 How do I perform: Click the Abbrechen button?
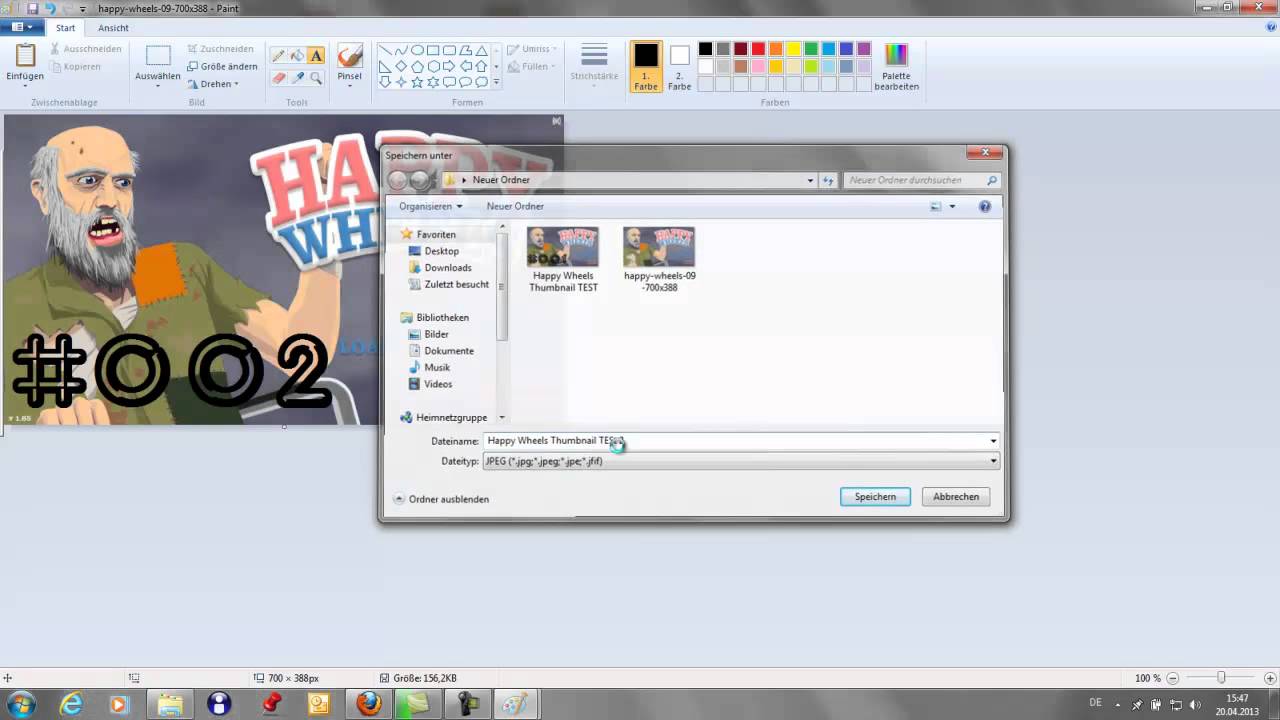tap(956, 497)
